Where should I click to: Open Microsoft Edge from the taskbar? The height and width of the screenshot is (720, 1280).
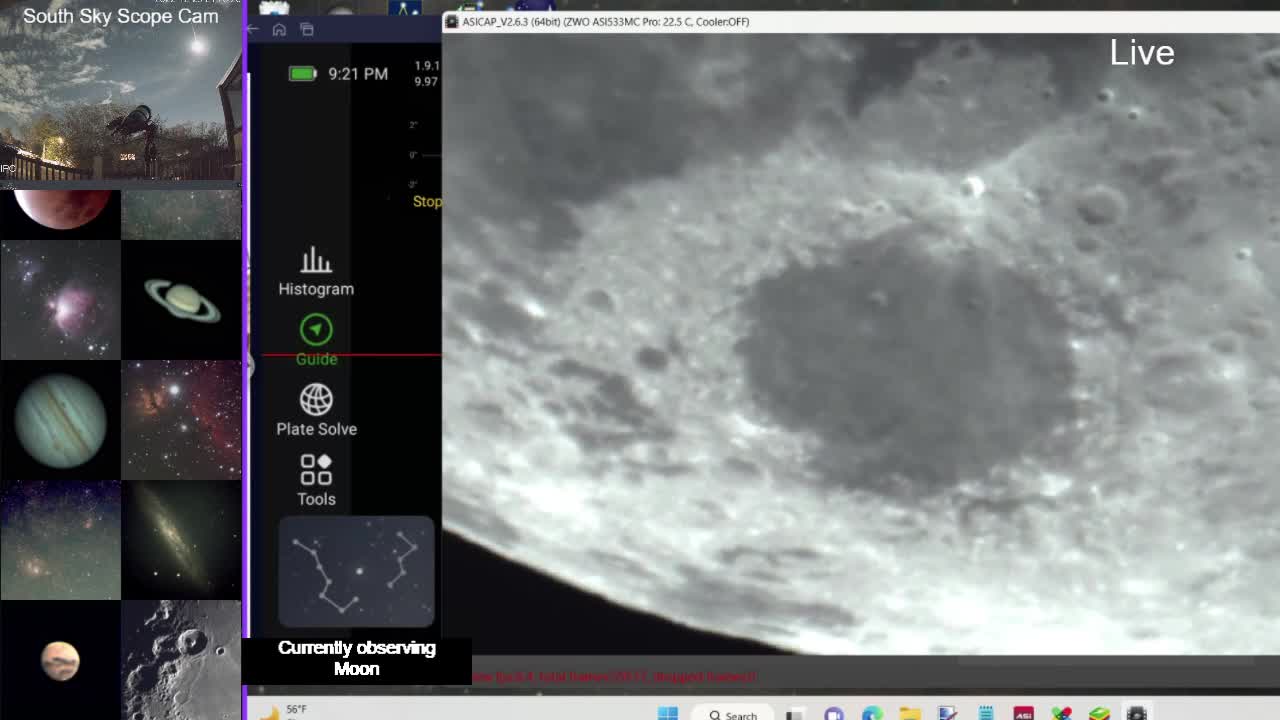point(872,714)
